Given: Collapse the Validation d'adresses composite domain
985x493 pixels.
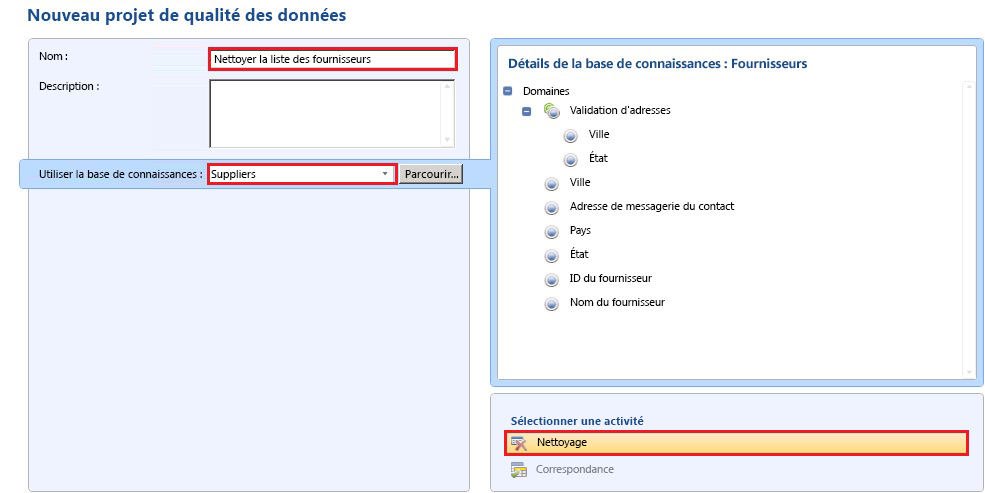Looking at the screenshot, I should 526,111.
